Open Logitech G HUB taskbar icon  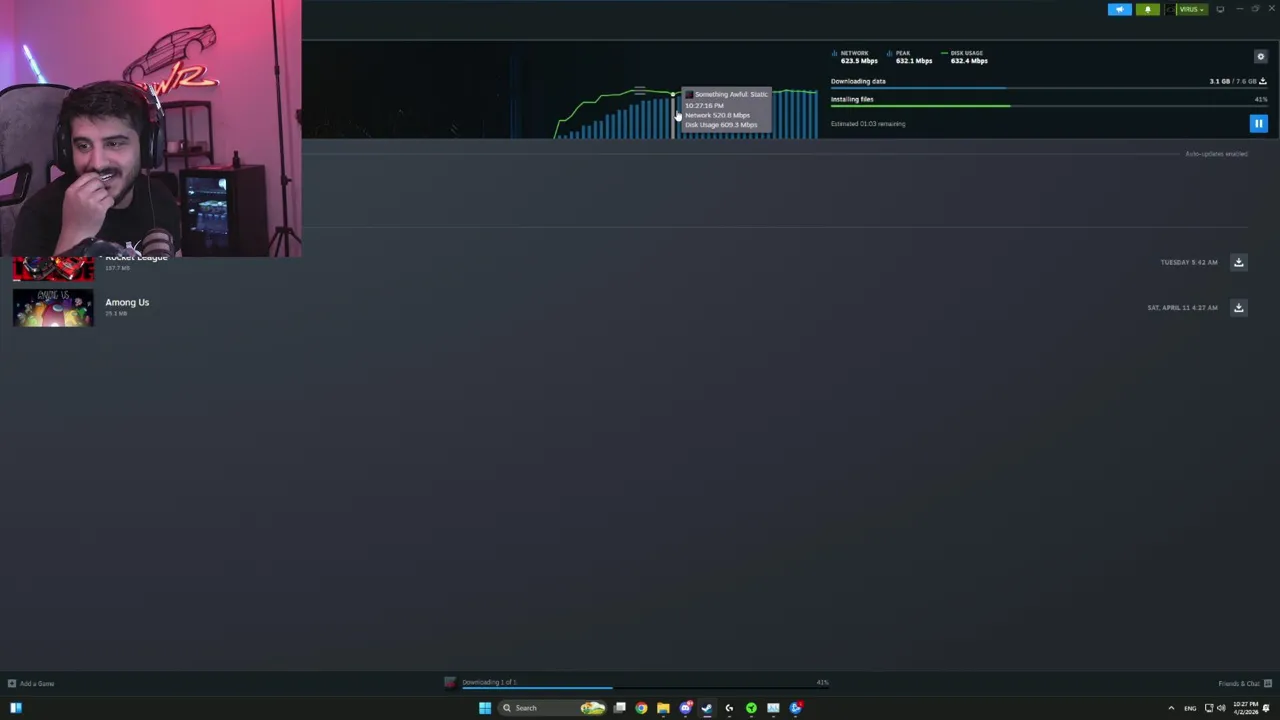click(729, 708)
